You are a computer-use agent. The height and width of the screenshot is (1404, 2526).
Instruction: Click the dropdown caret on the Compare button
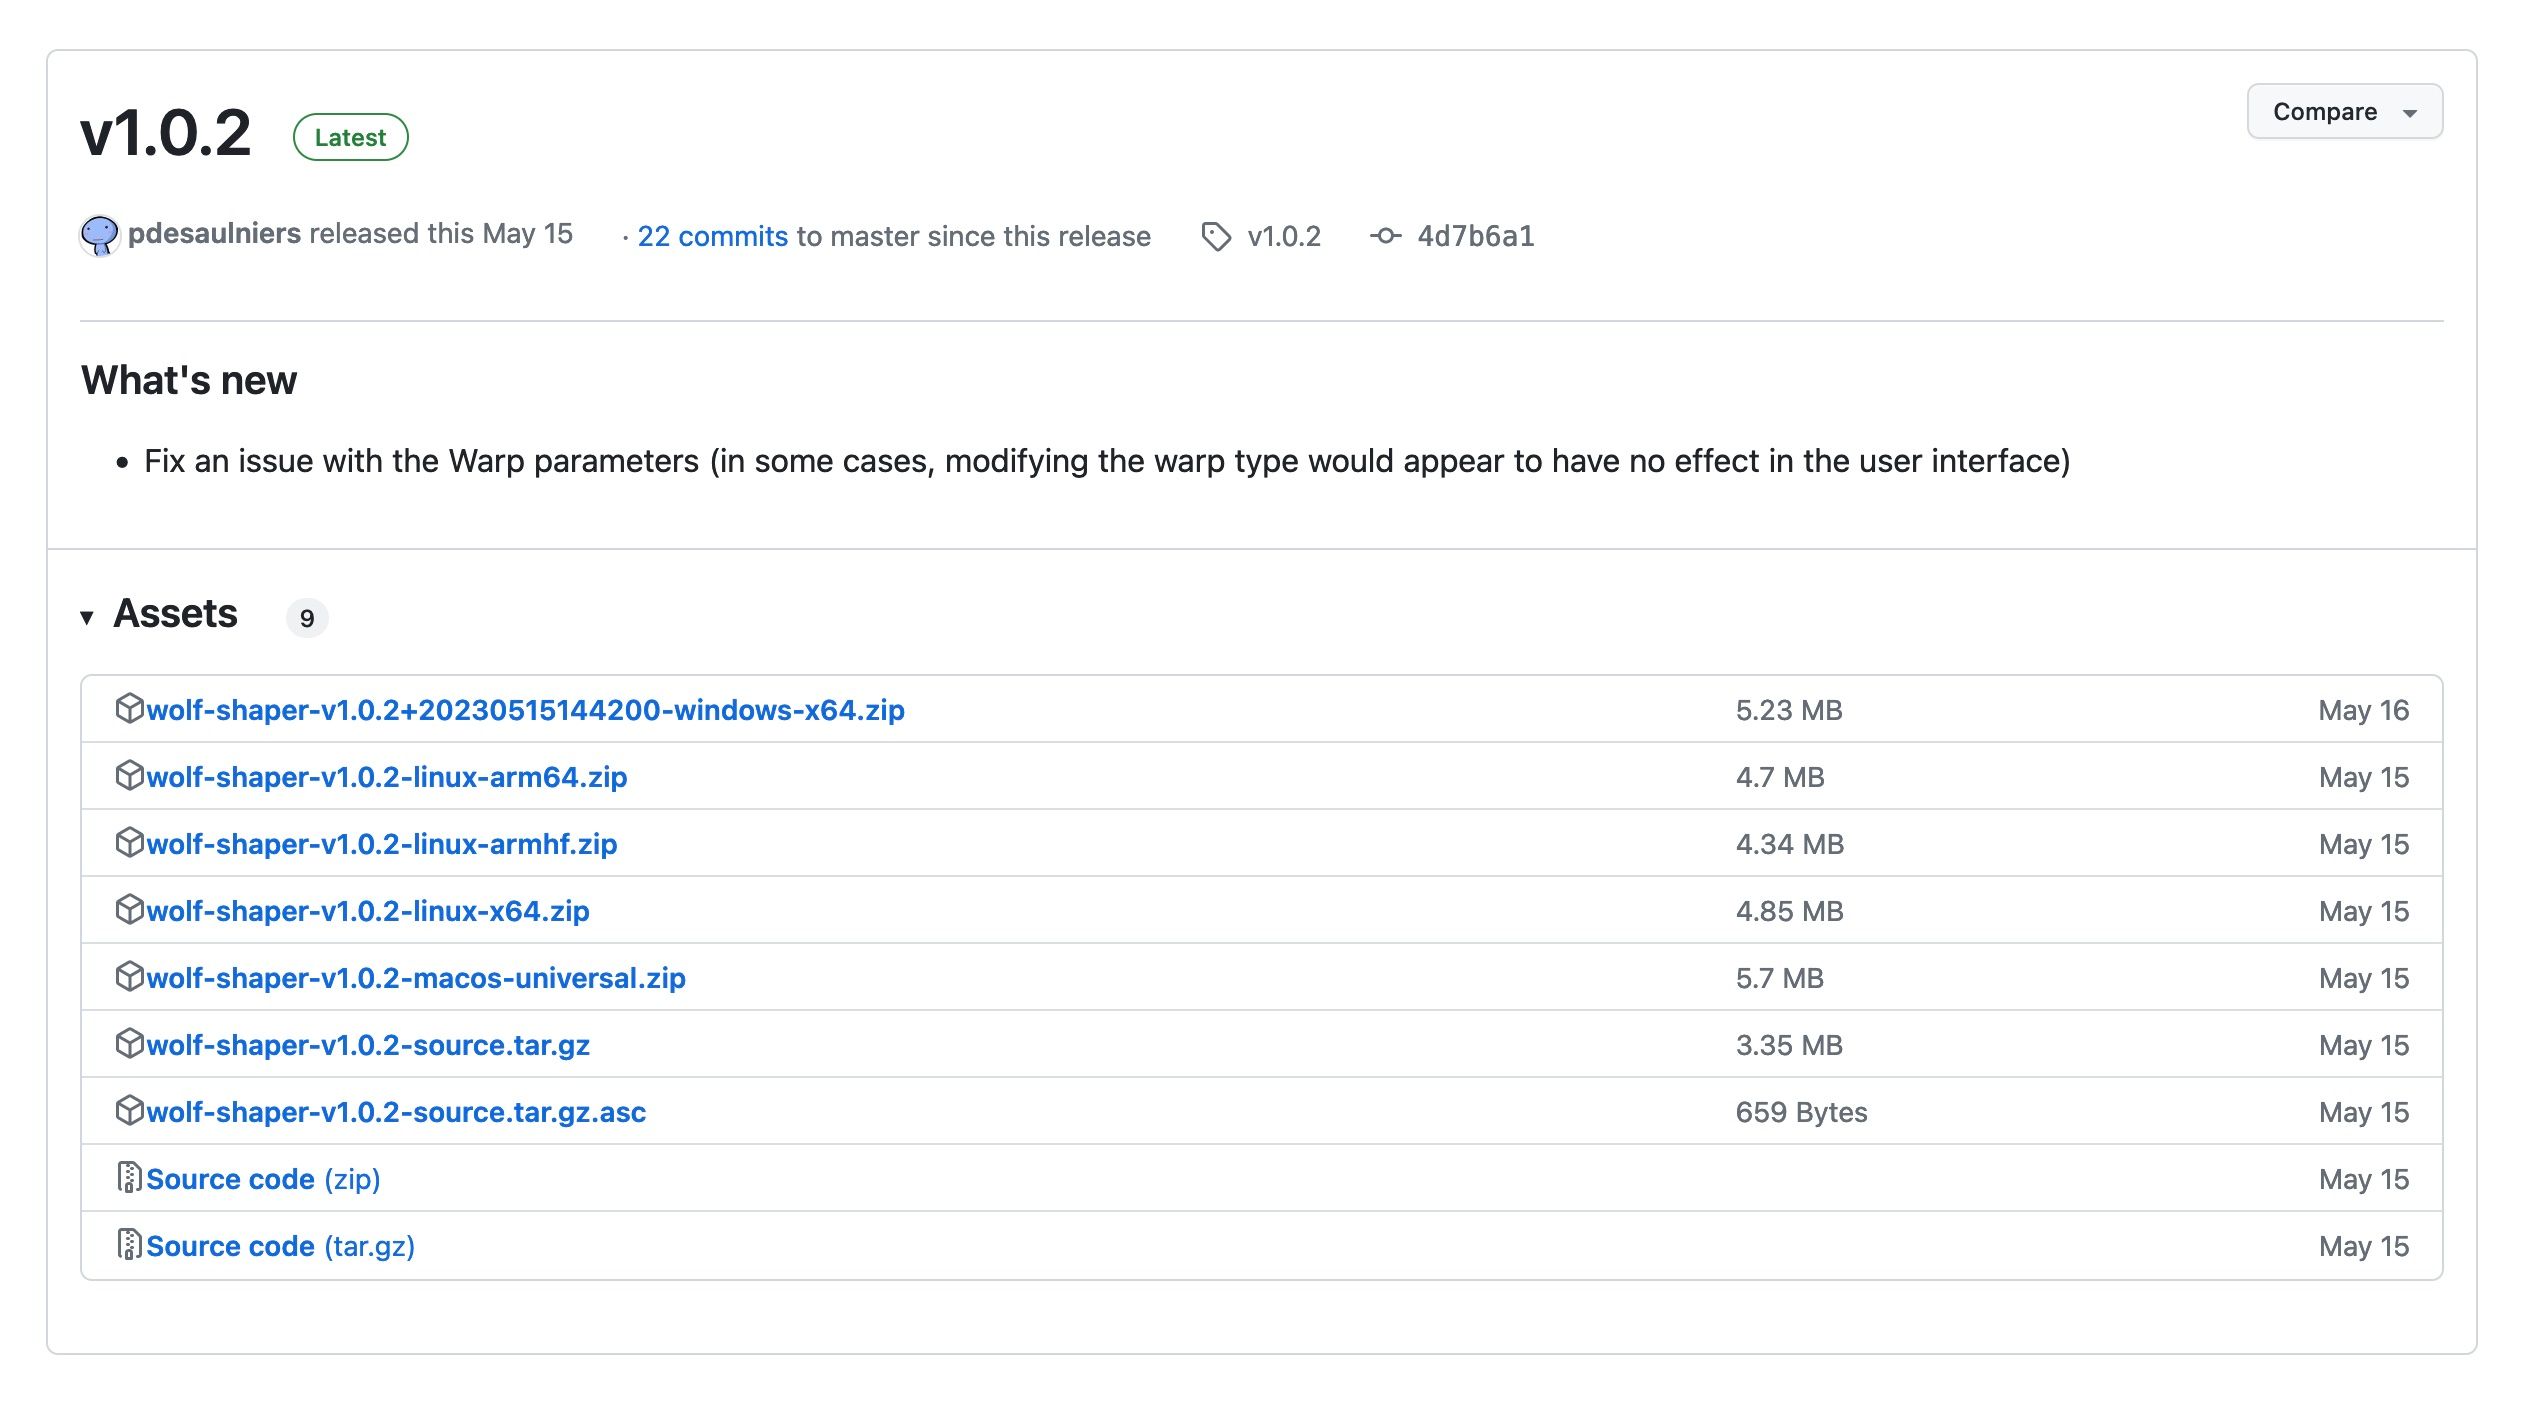[2412, 112]
